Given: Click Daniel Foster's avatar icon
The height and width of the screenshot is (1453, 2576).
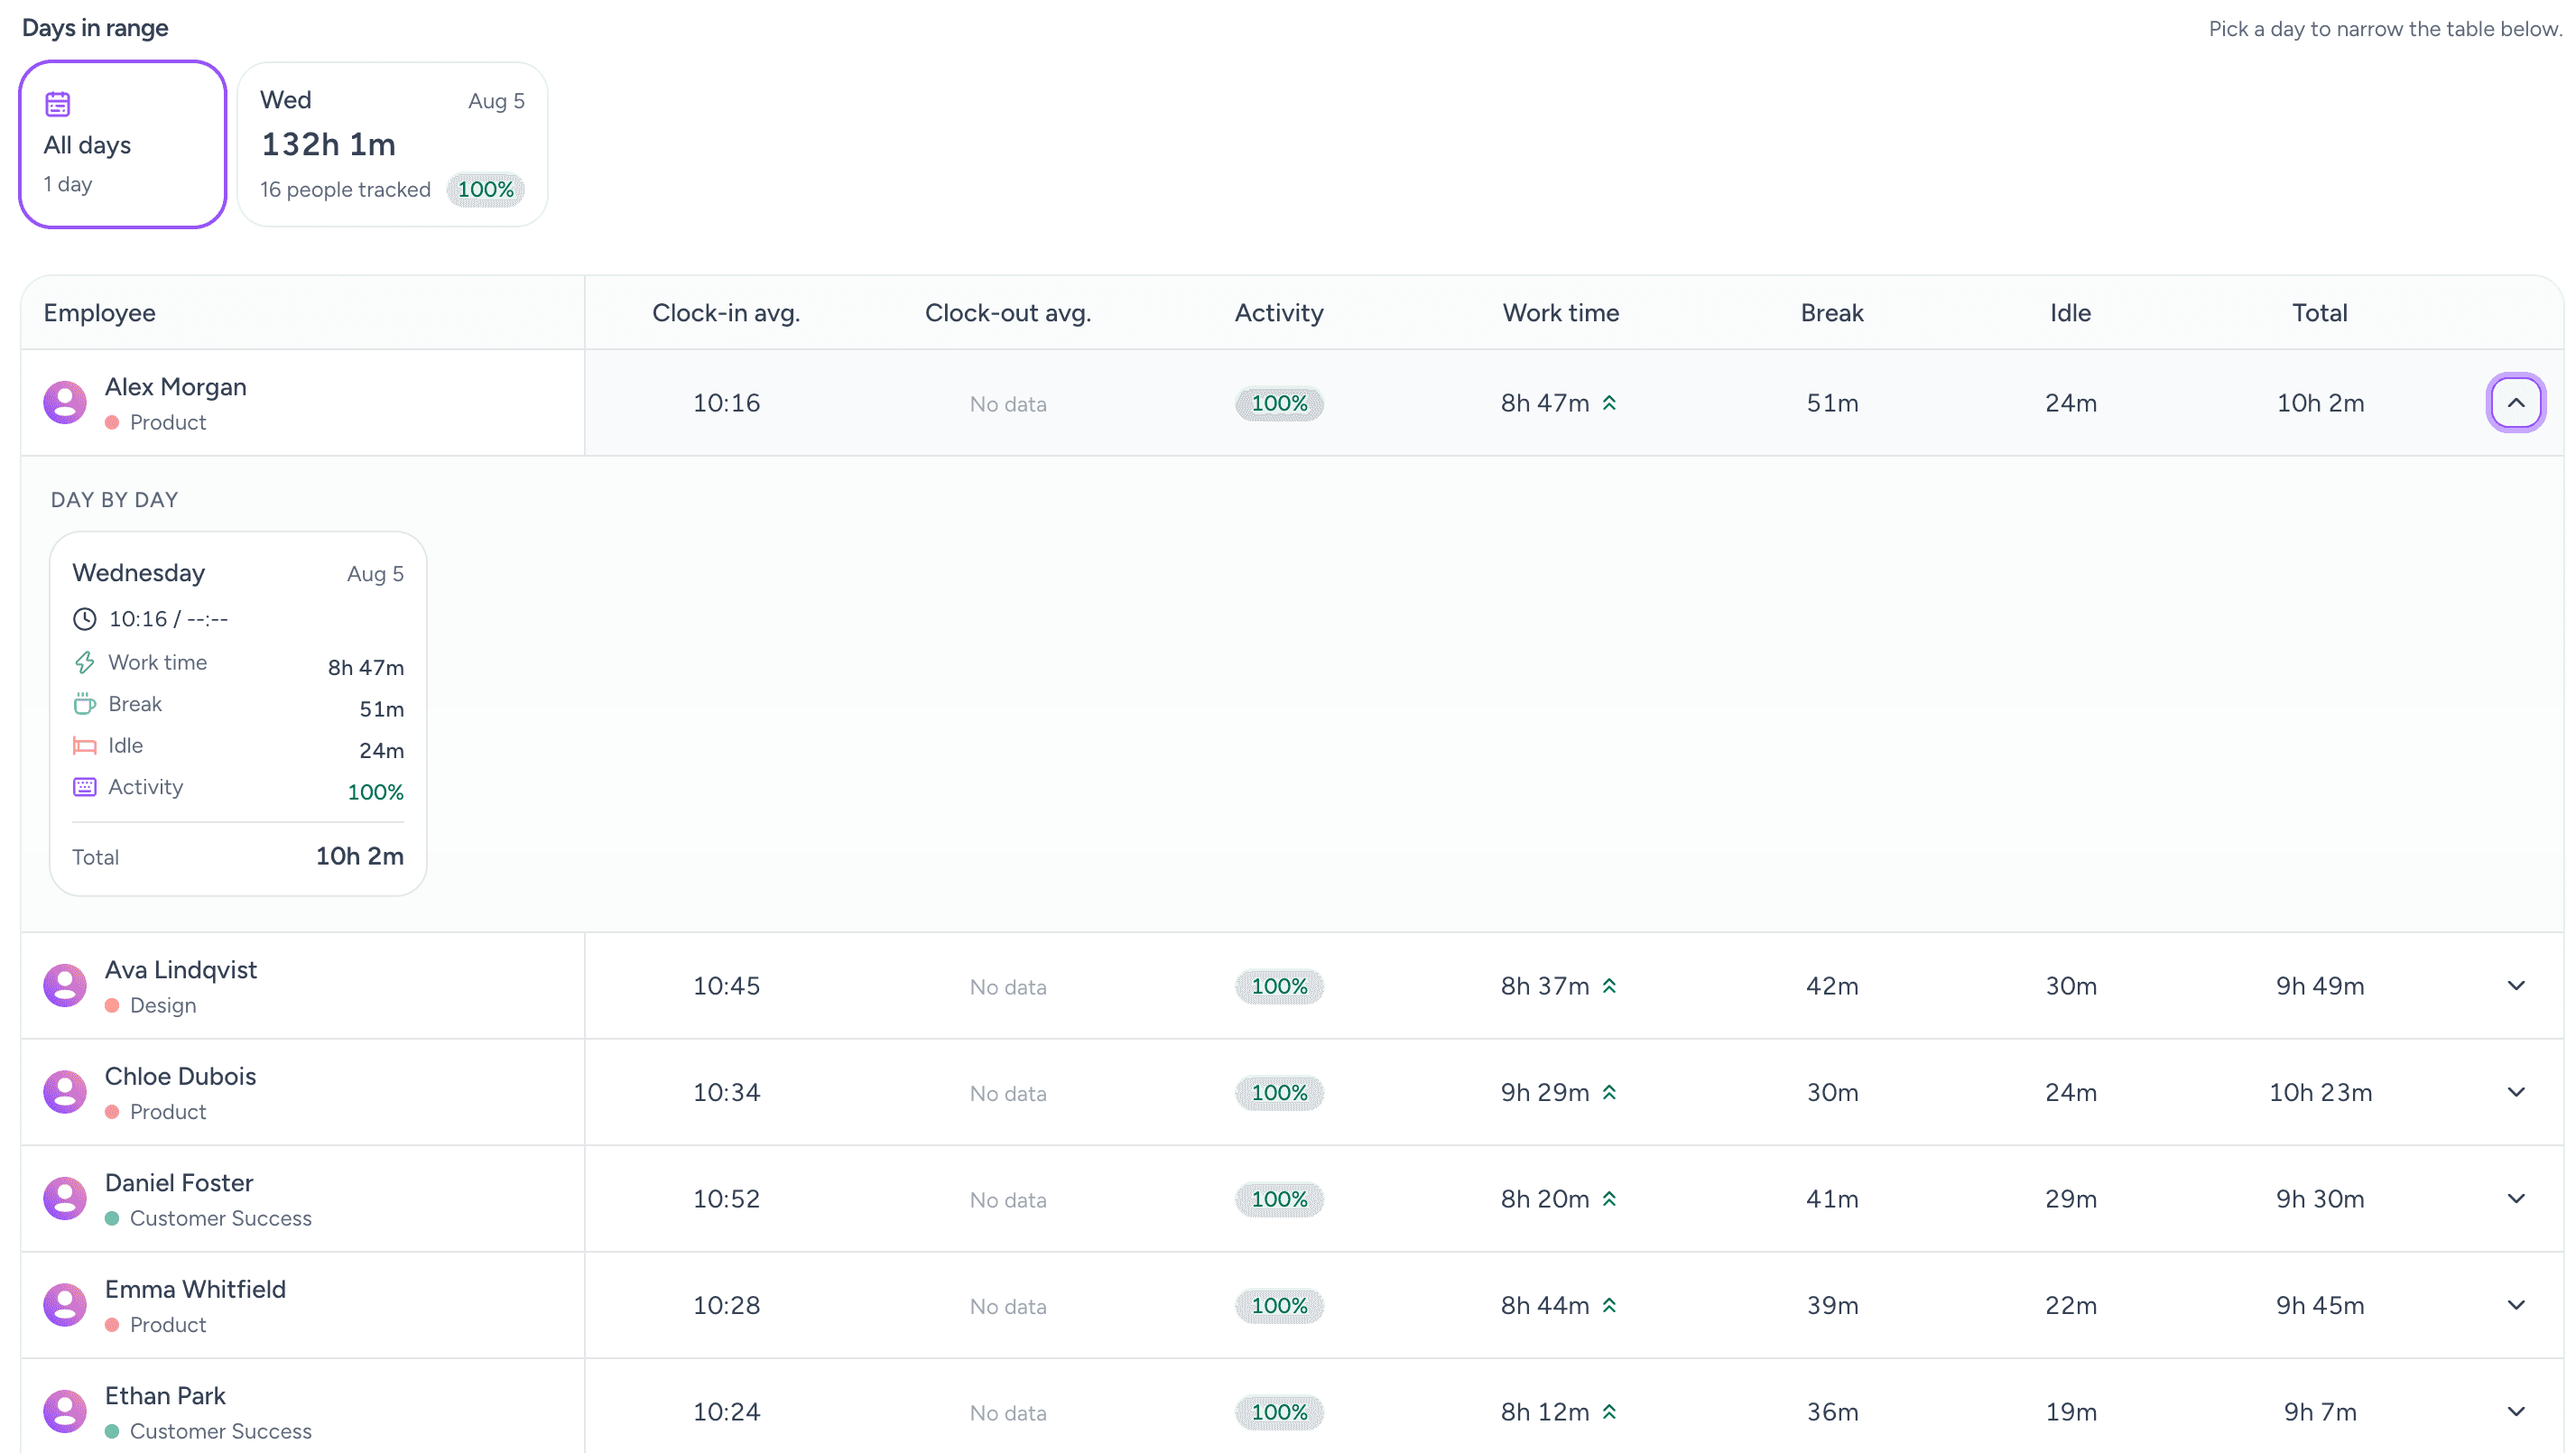Looking at the screenshot, I should [65, 1198].
